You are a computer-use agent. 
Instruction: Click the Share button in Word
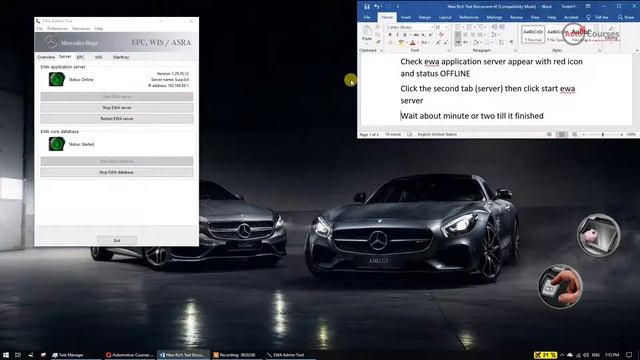pos(626,18)
